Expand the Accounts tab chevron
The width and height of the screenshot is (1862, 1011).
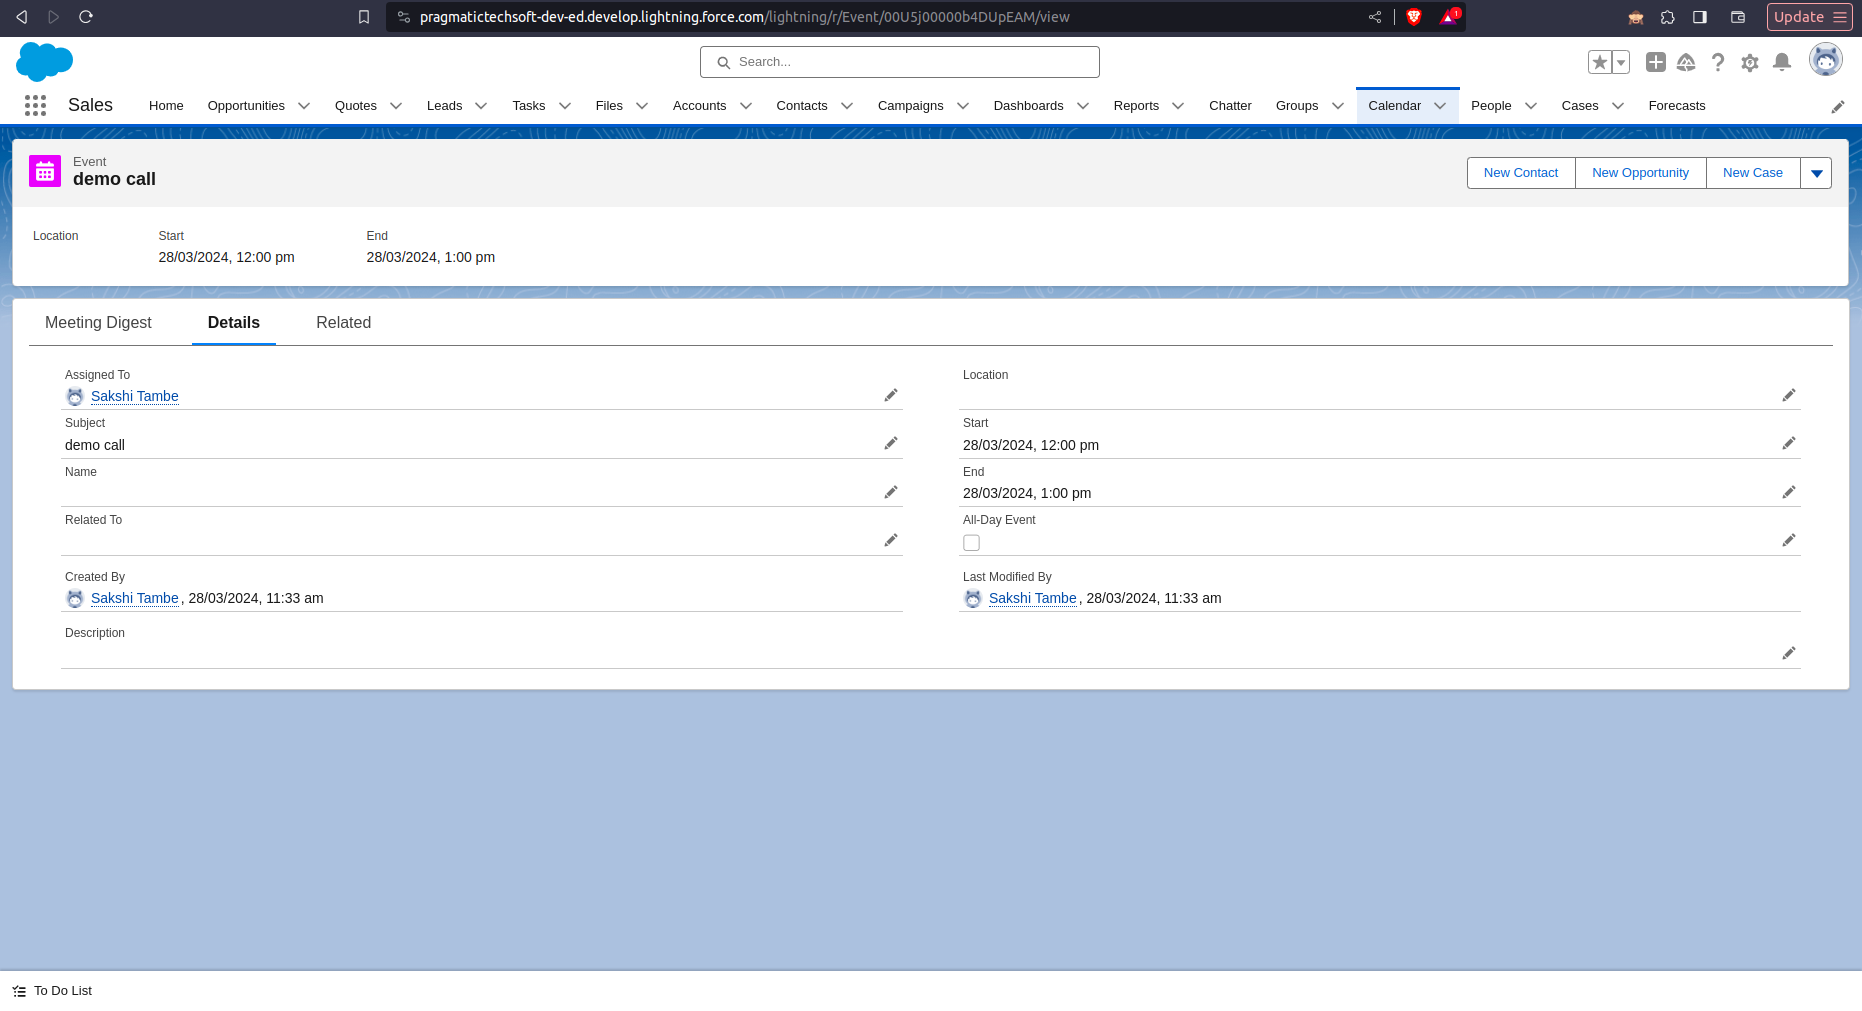pyautogui.click(x=746, y=106)
